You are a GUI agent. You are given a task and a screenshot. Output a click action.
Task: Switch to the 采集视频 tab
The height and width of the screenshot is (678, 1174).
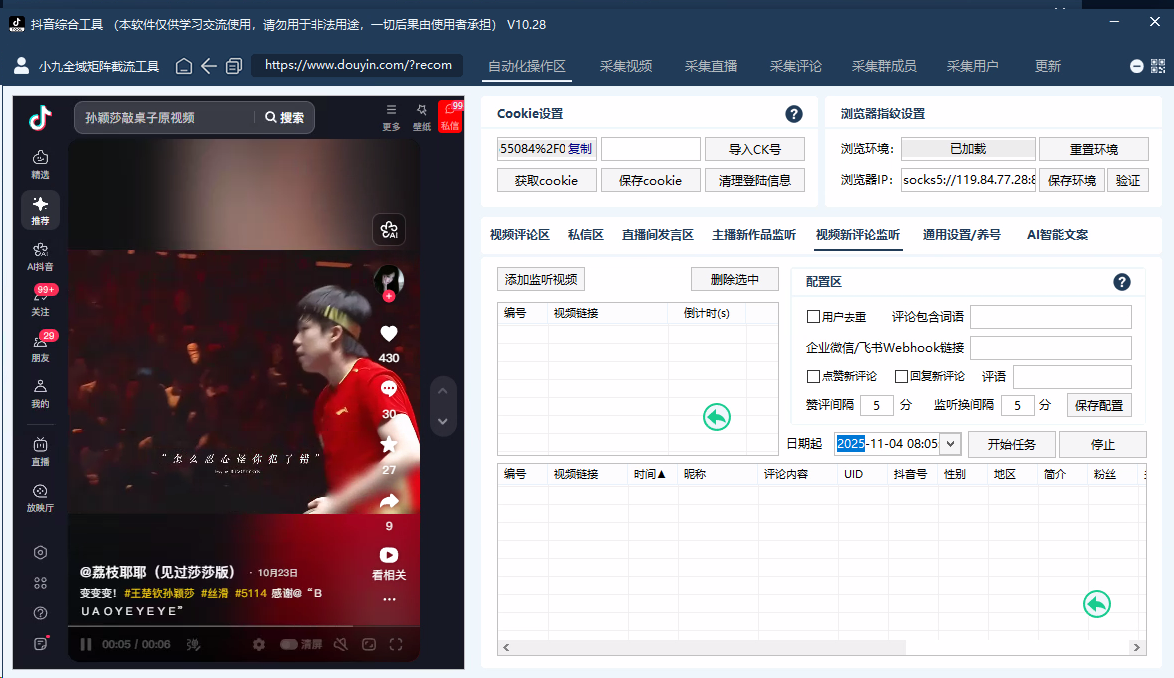626,66
